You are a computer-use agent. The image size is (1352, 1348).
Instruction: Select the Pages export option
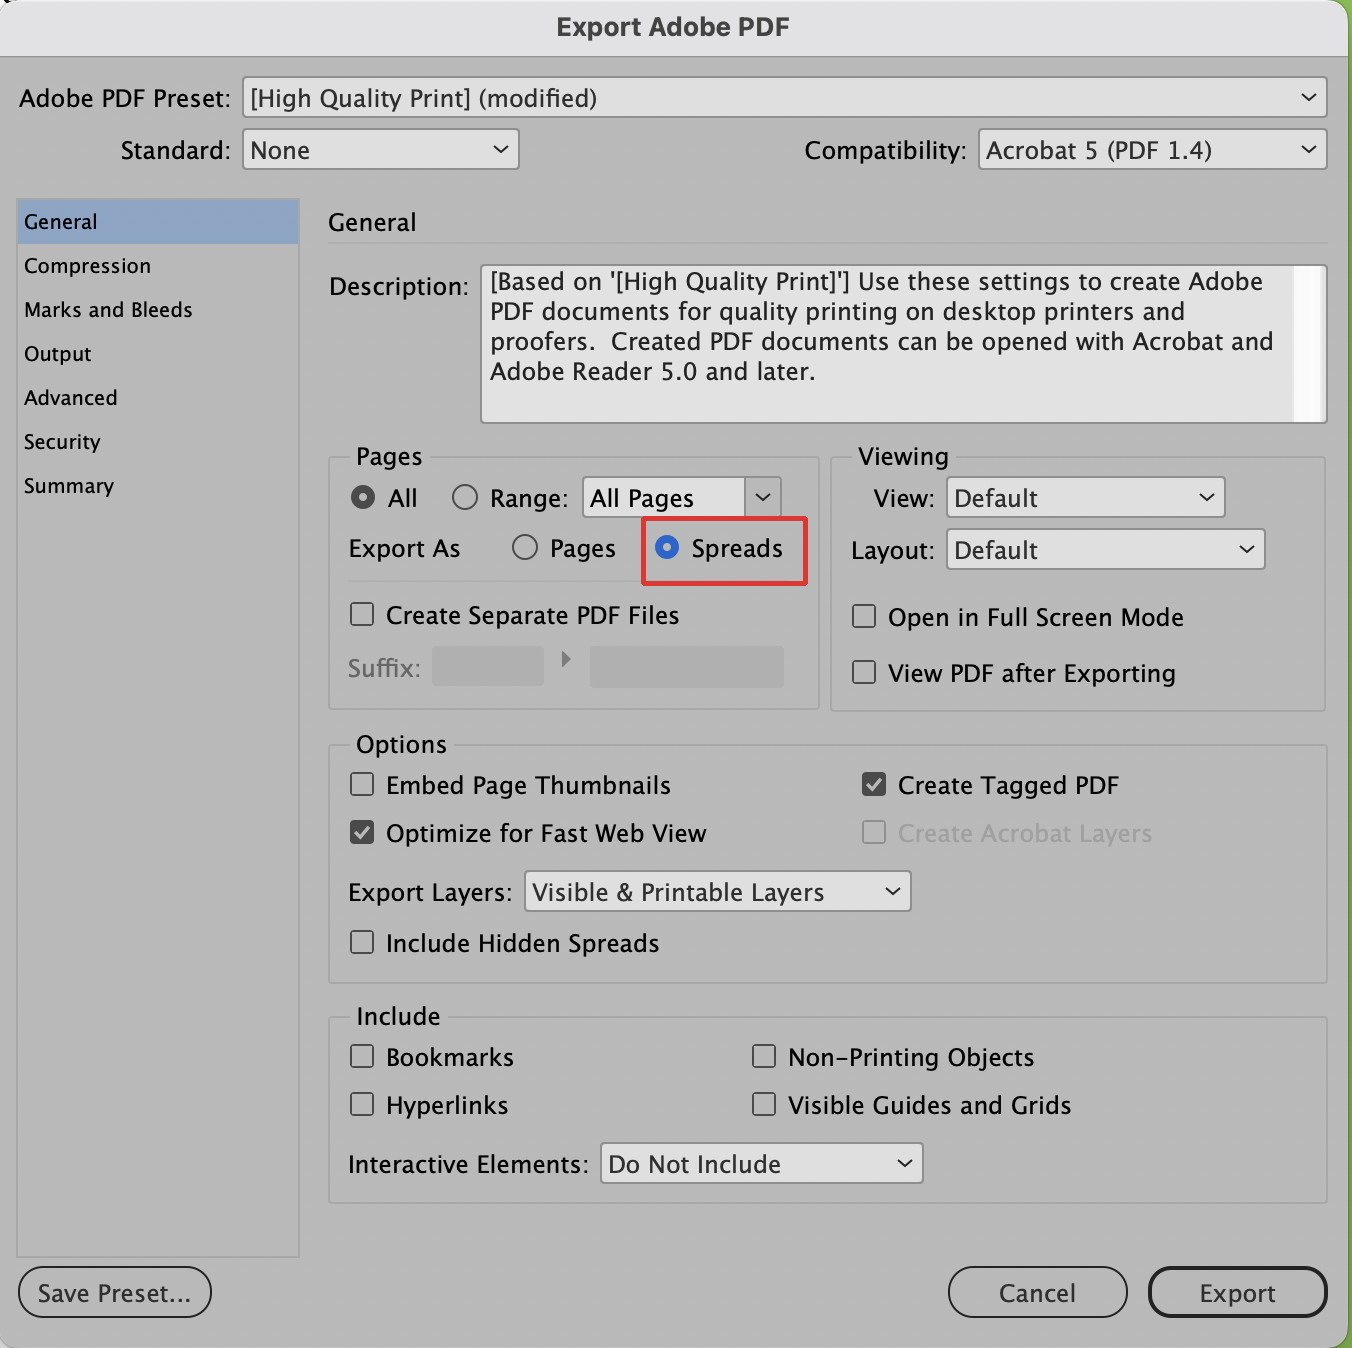point(525,548)
